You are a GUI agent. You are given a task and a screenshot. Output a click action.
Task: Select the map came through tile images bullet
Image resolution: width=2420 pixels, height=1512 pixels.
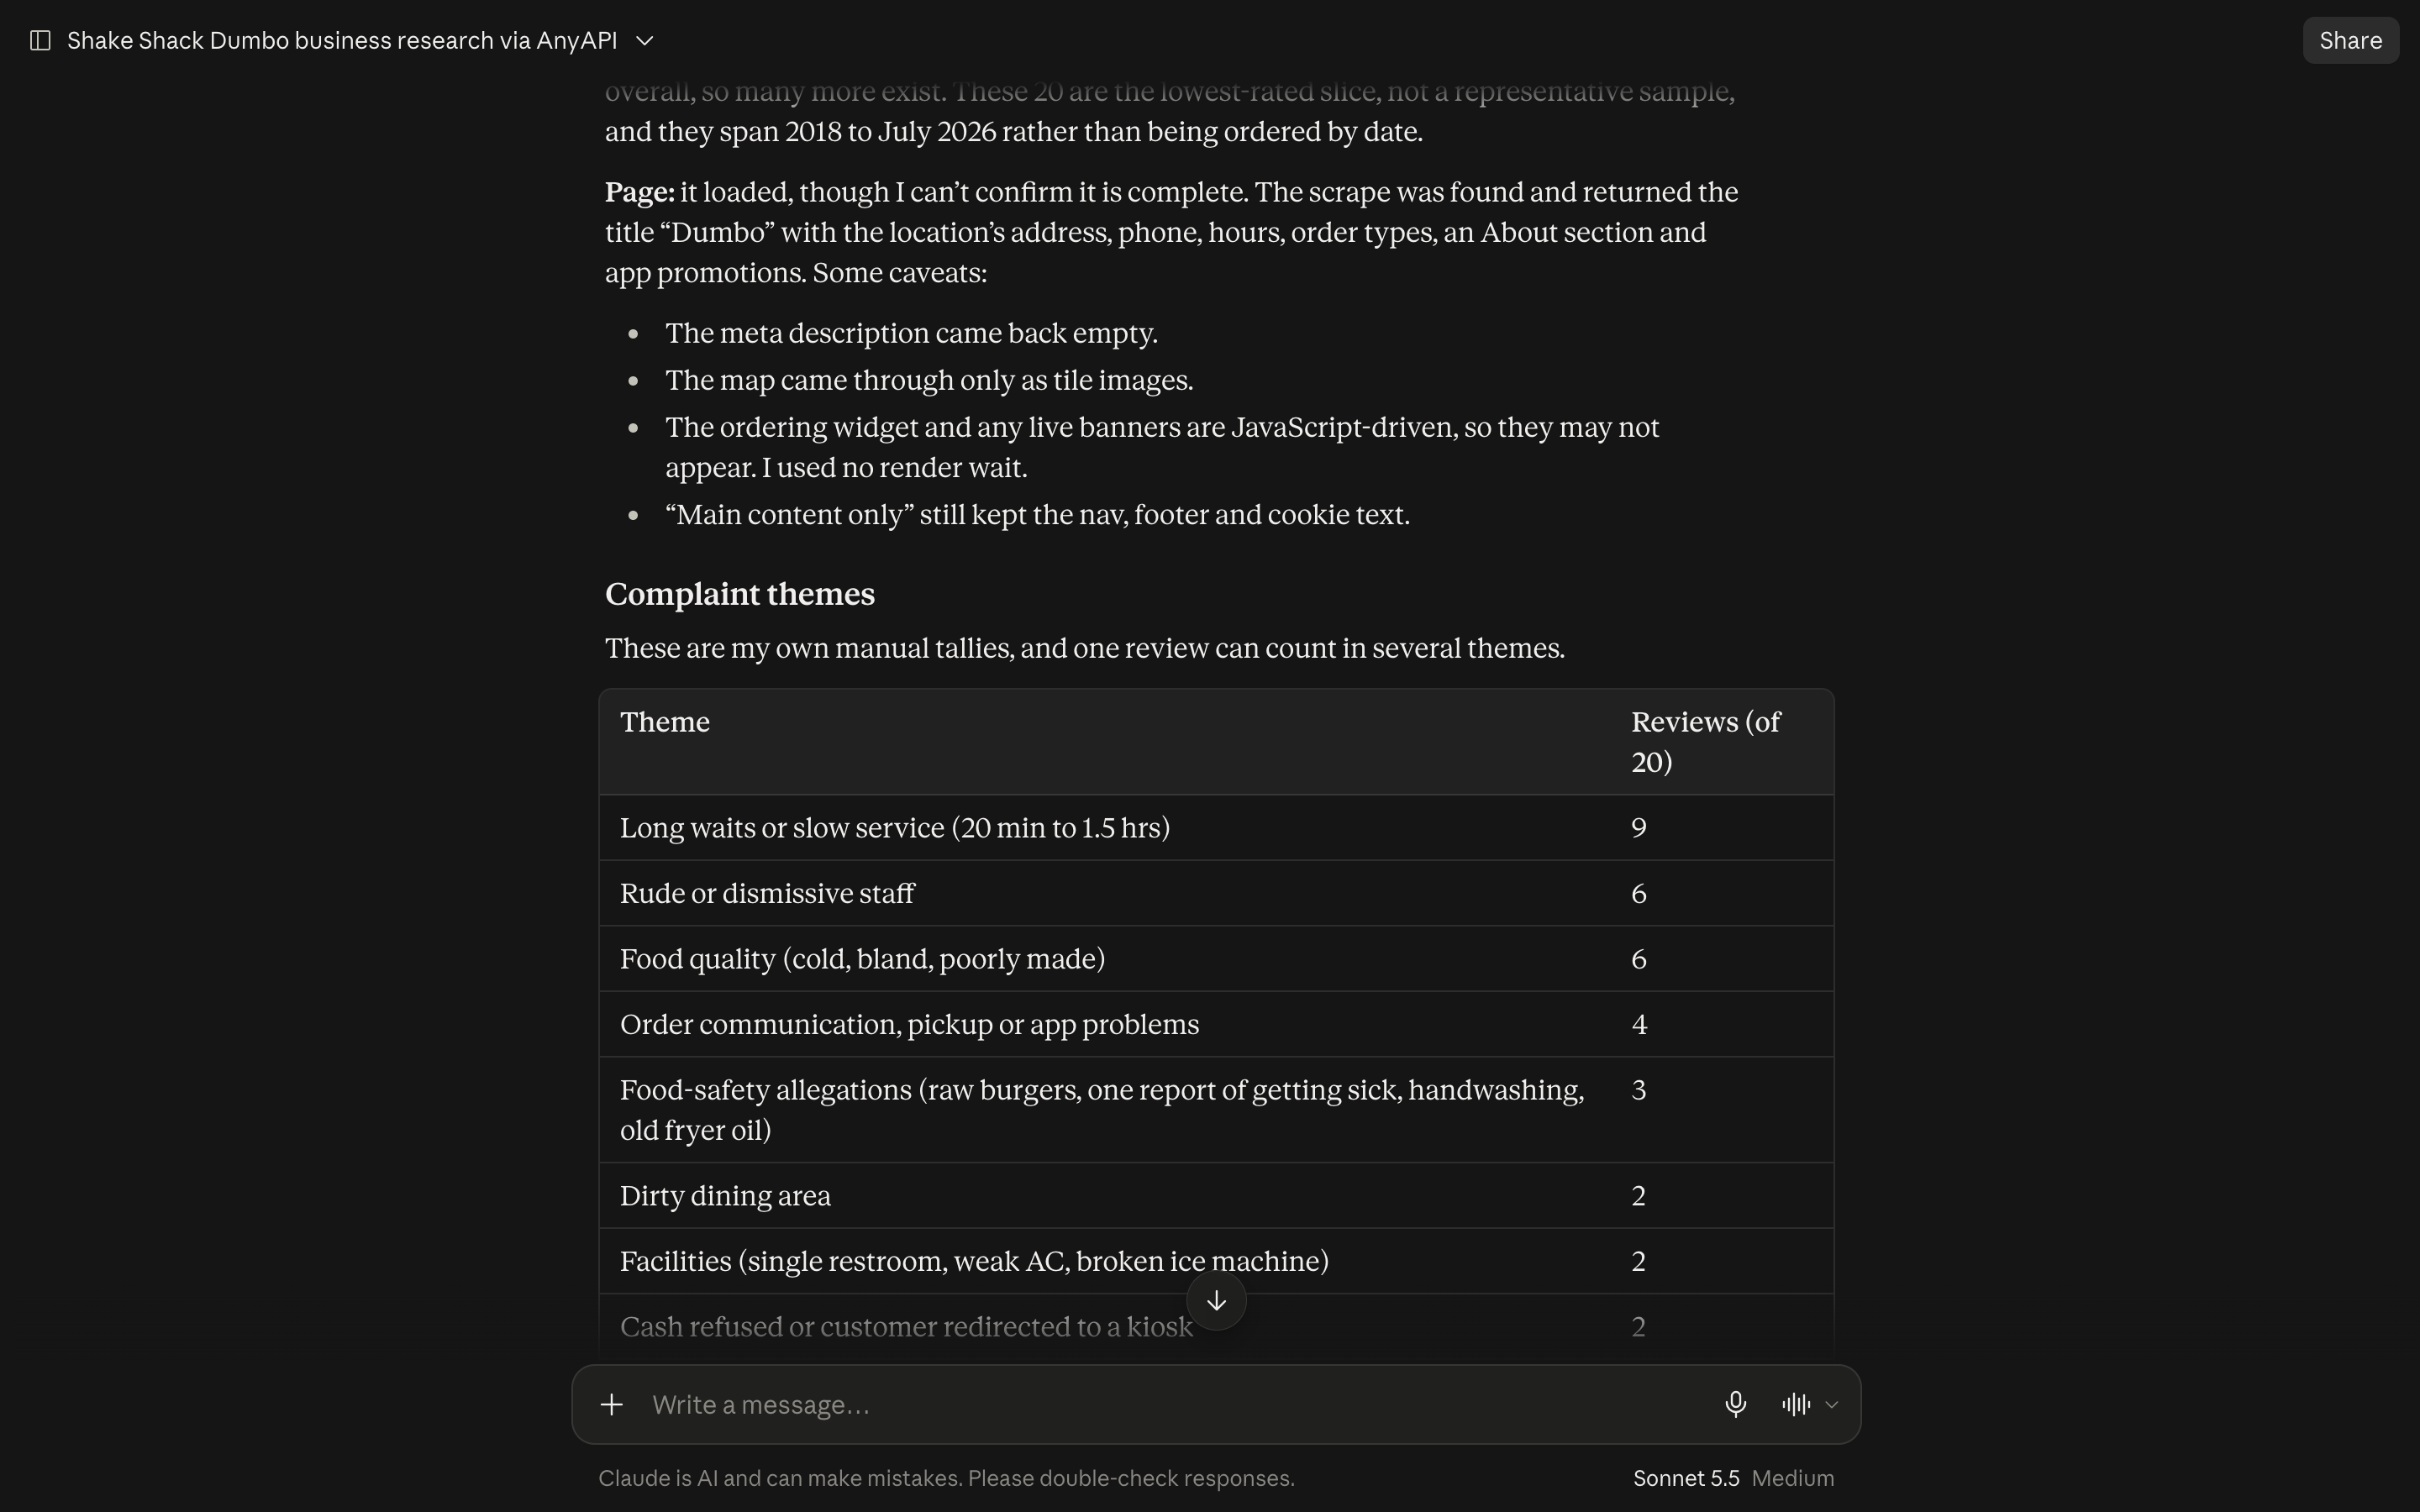click(929, 380)
